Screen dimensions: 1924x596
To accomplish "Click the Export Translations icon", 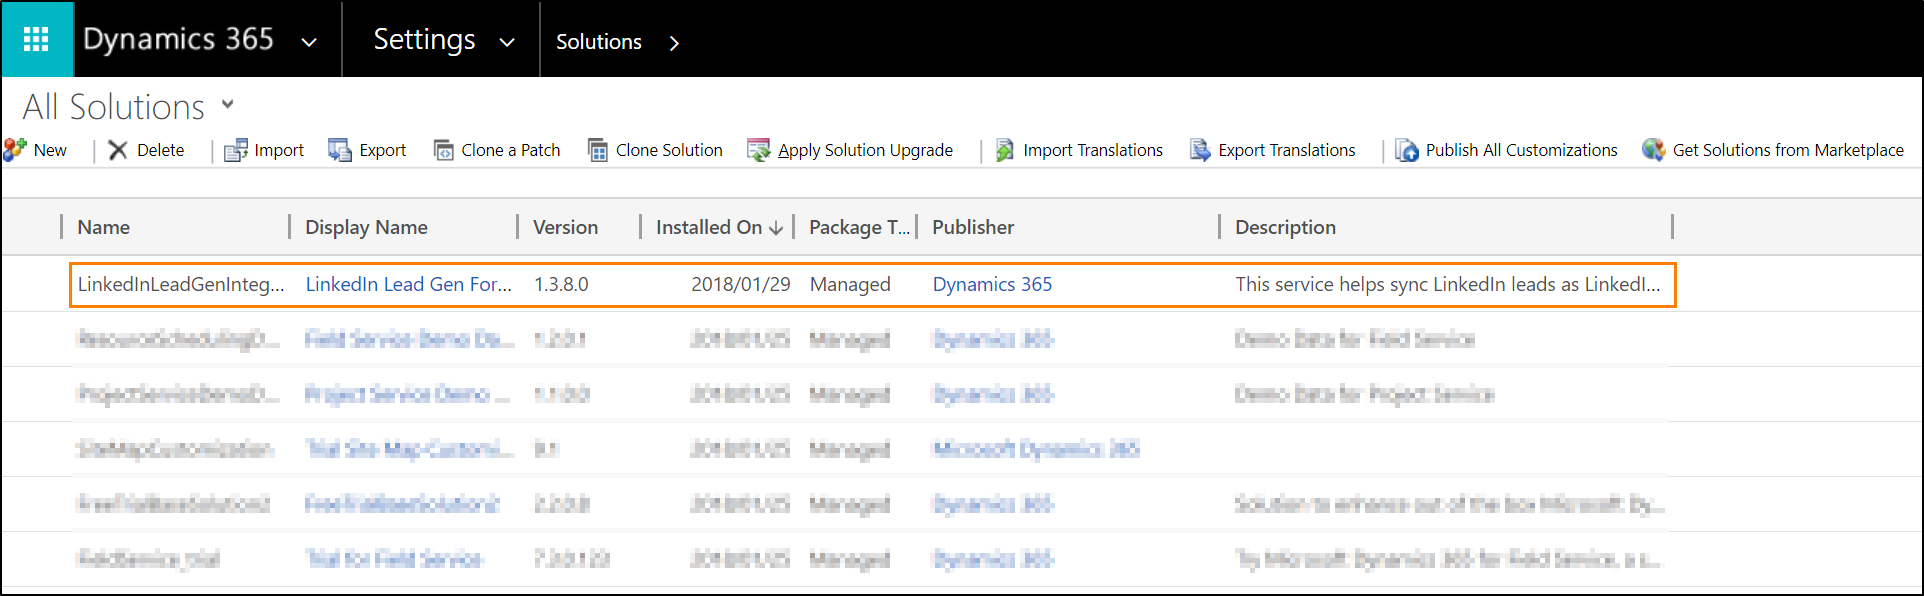I will (1200, 150).
